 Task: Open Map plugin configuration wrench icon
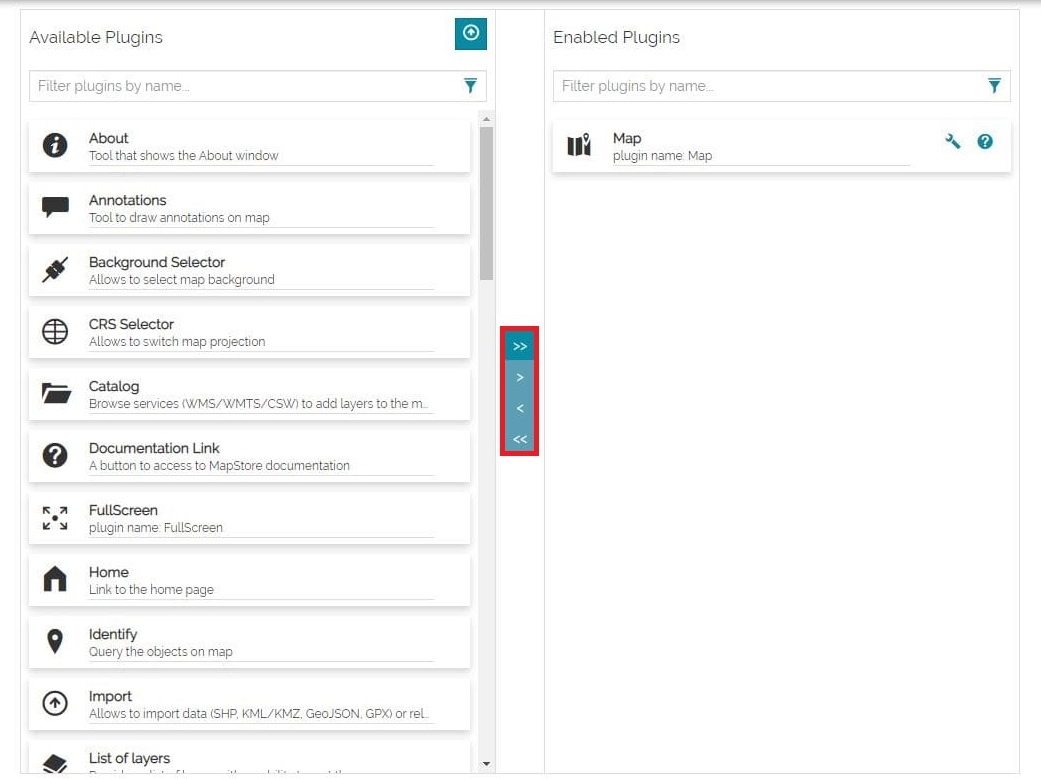tap(952, 142)
